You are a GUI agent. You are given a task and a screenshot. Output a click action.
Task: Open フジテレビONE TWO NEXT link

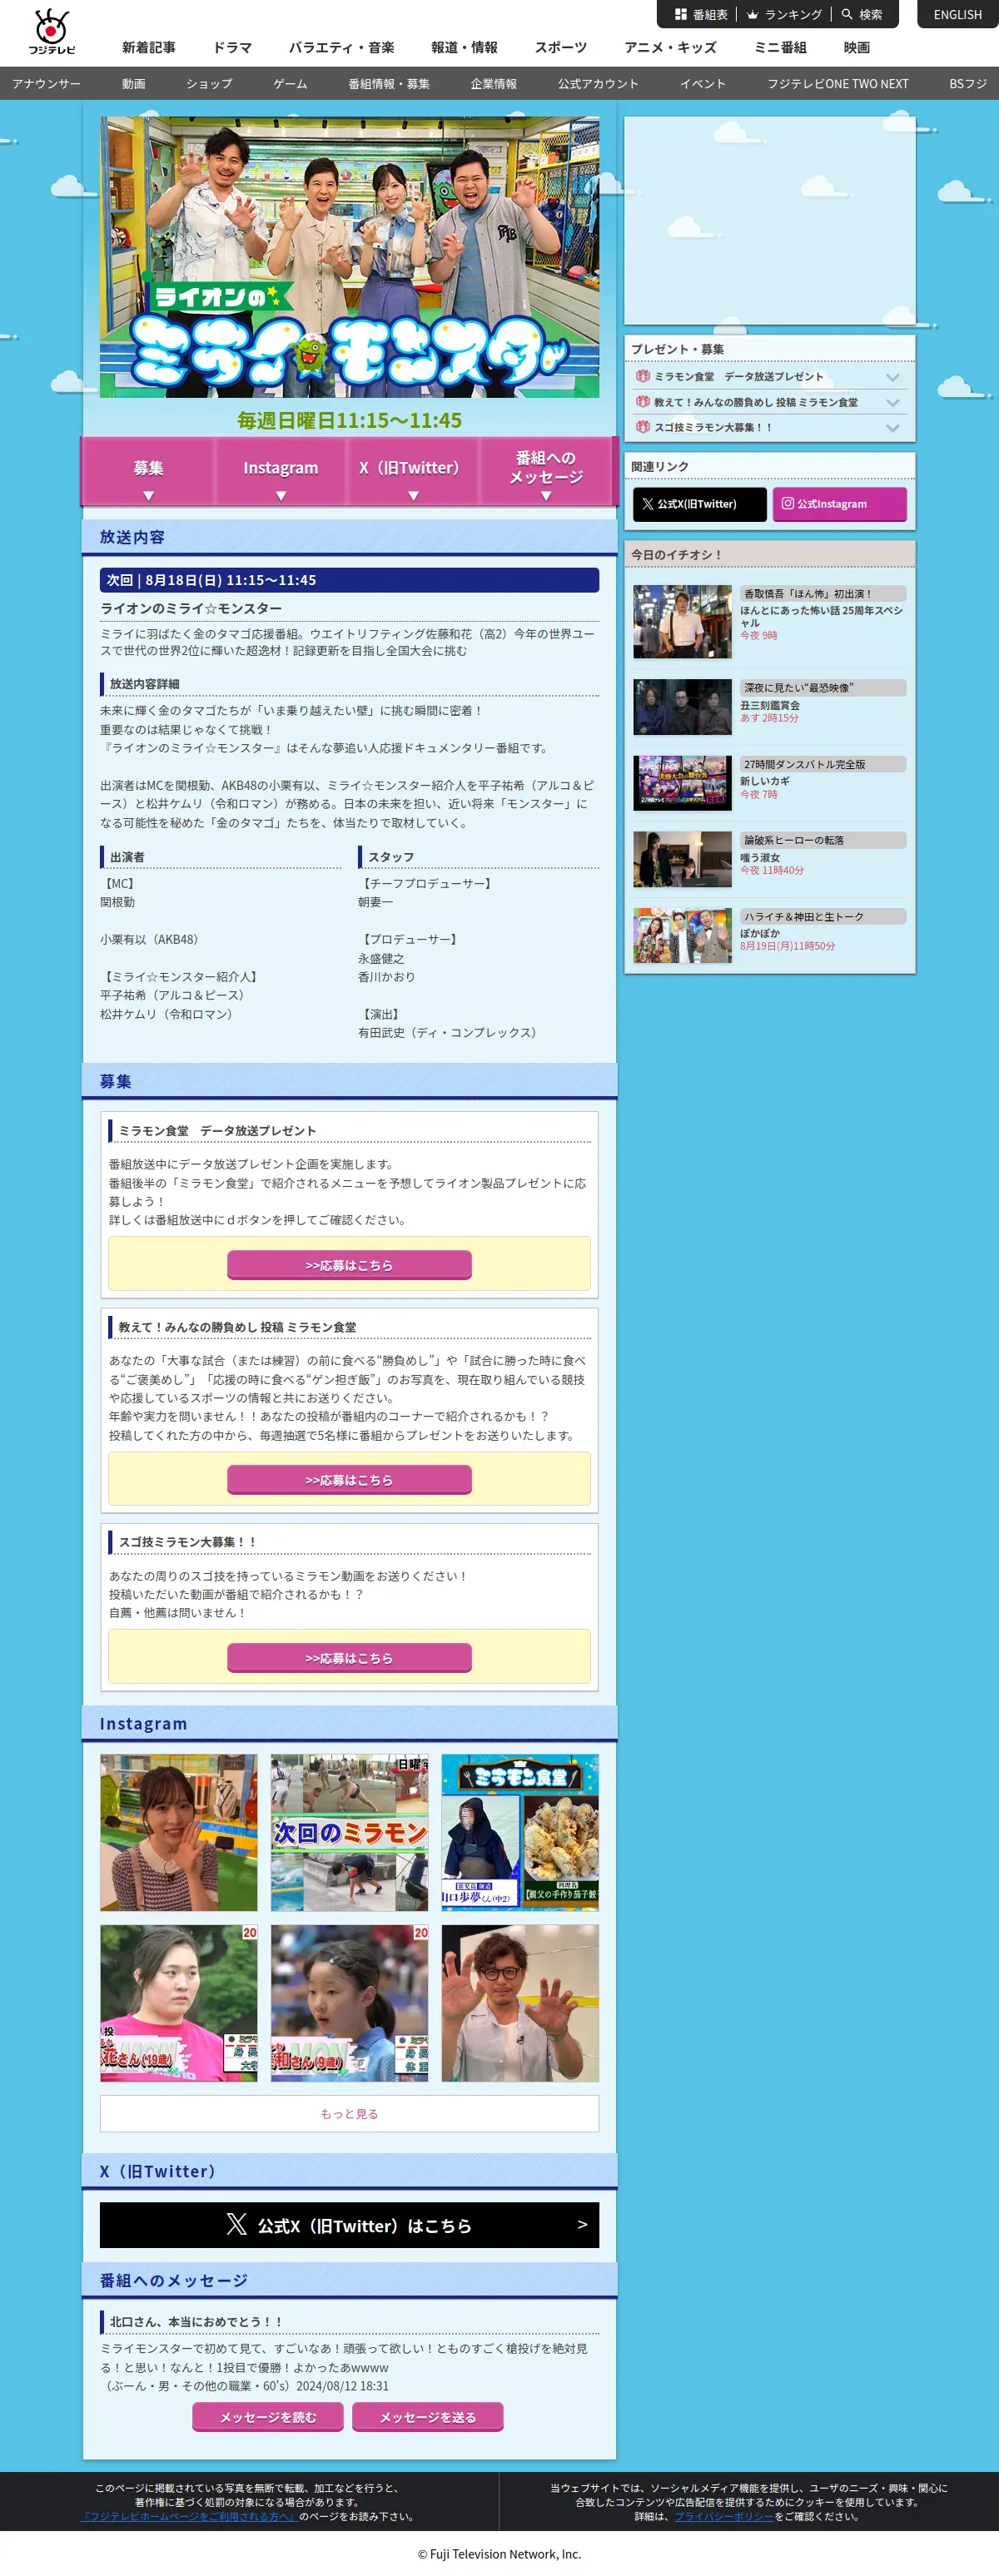[838, 83]
